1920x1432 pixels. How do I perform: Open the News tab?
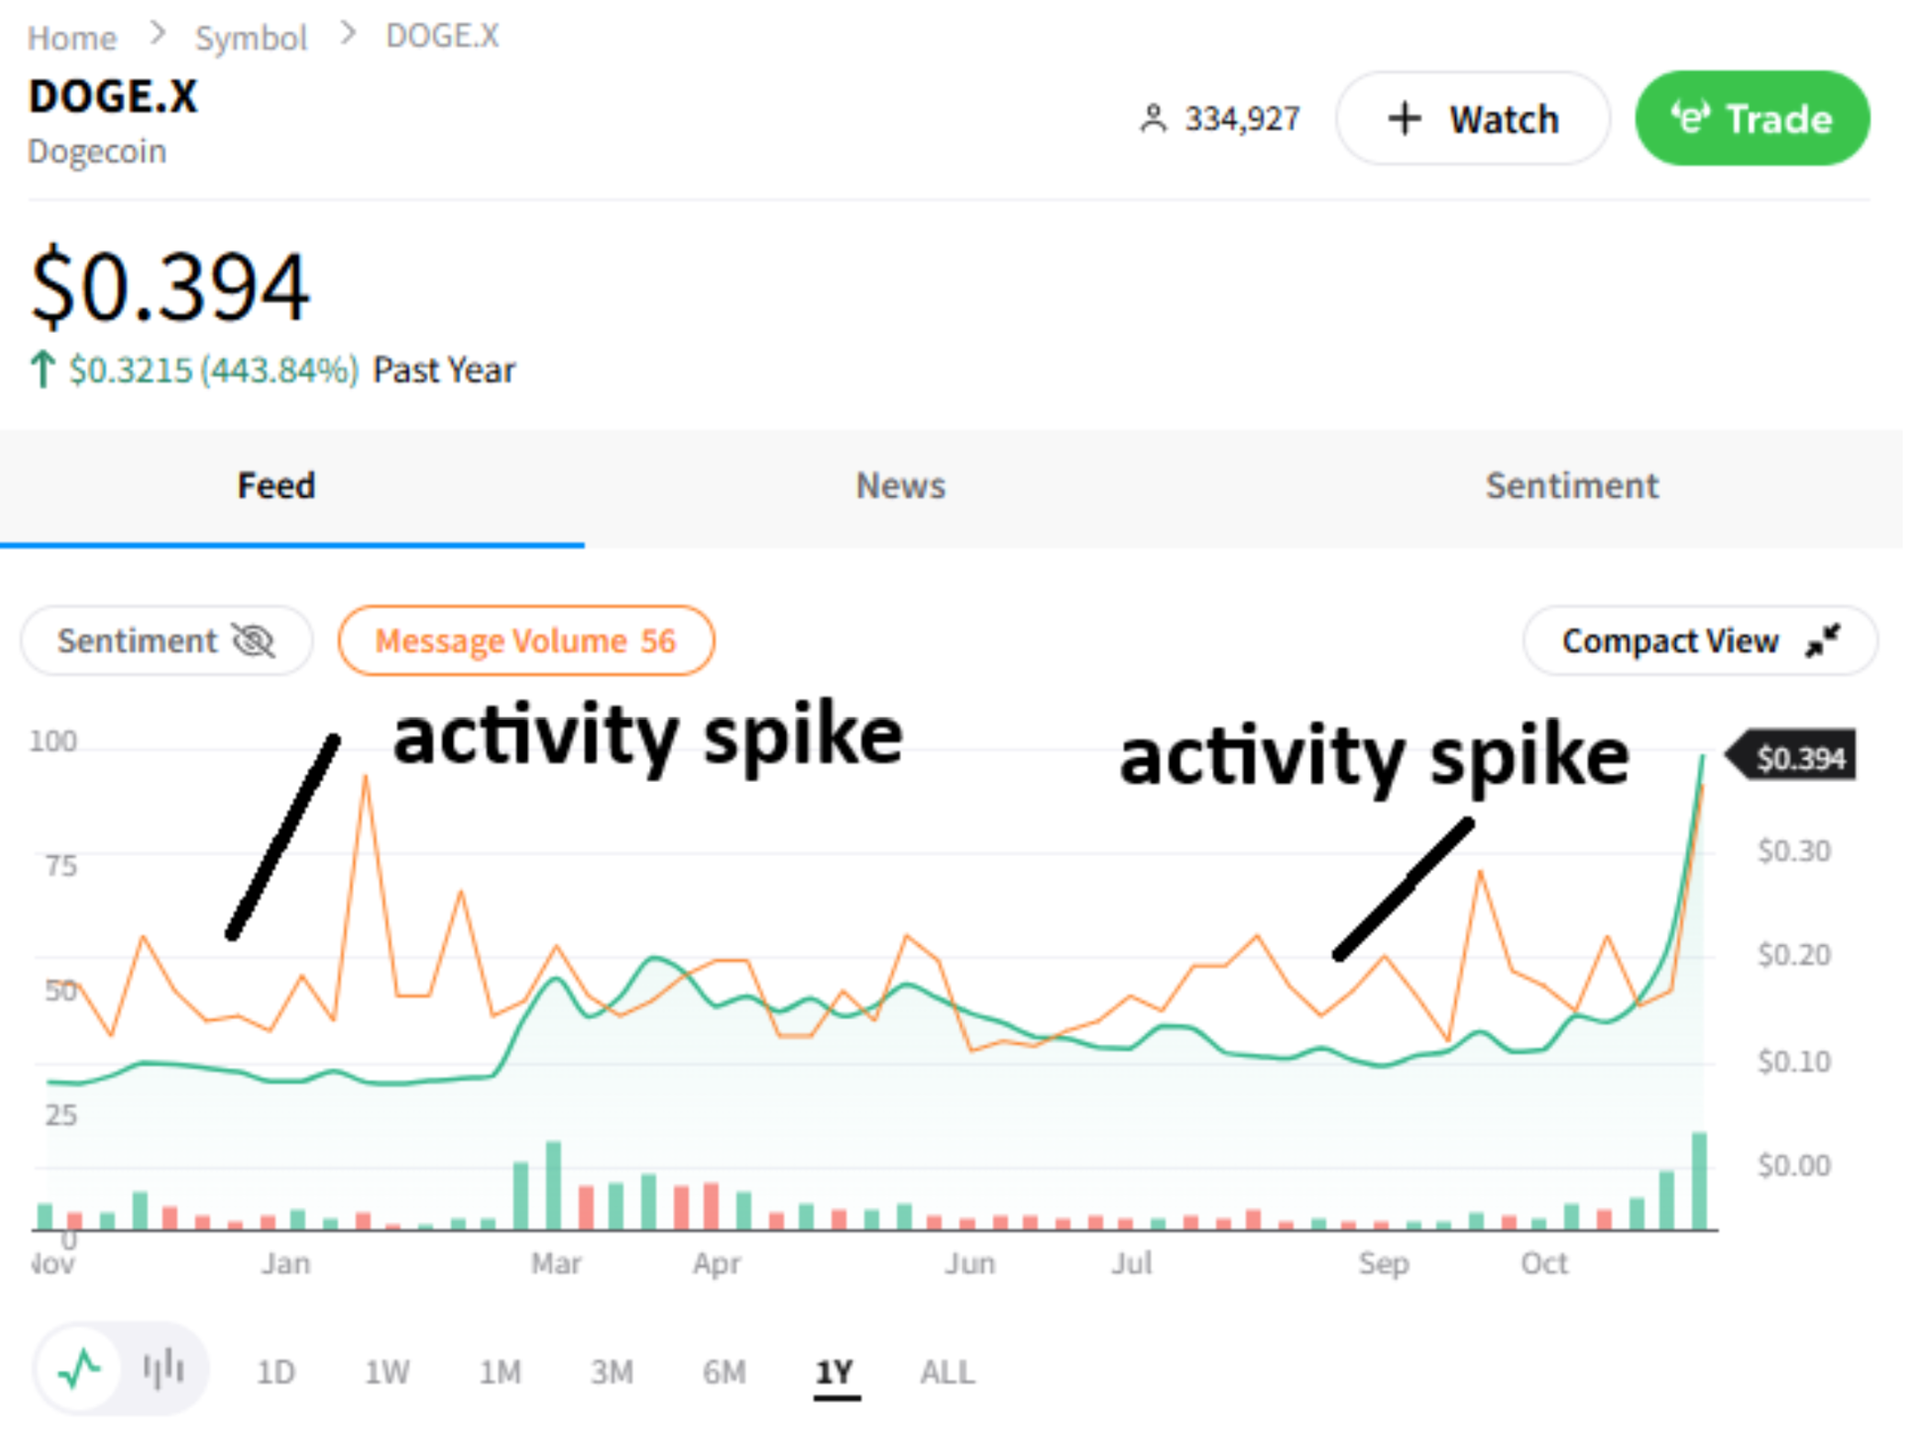coord(899,486)
